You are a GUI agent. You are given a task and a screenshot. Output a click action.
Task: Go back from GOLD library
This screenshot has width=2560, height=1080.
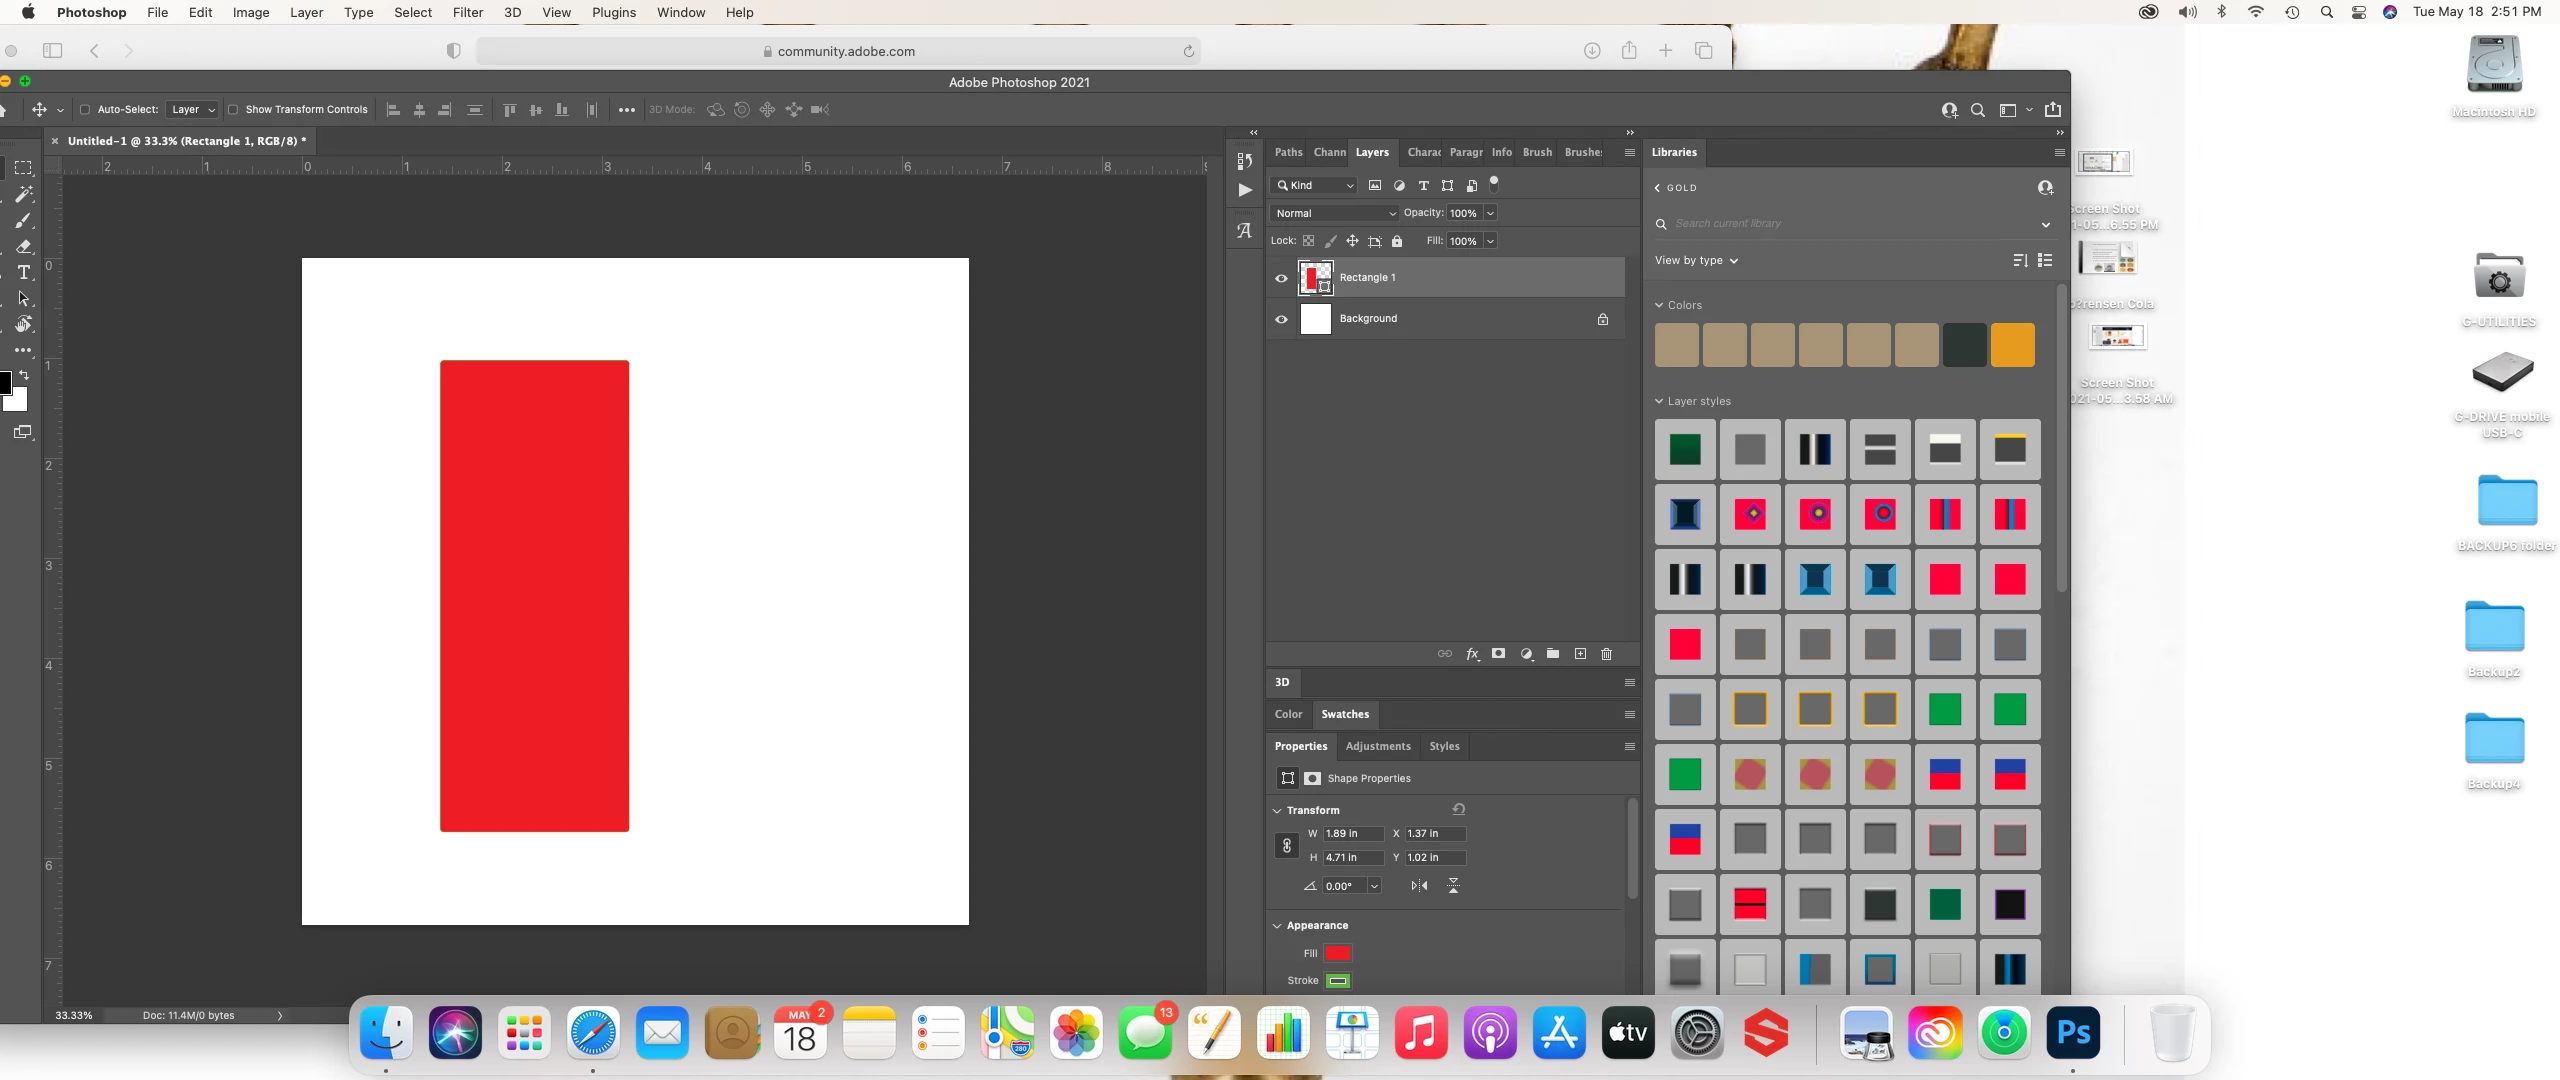click(x=1657, y=188)
